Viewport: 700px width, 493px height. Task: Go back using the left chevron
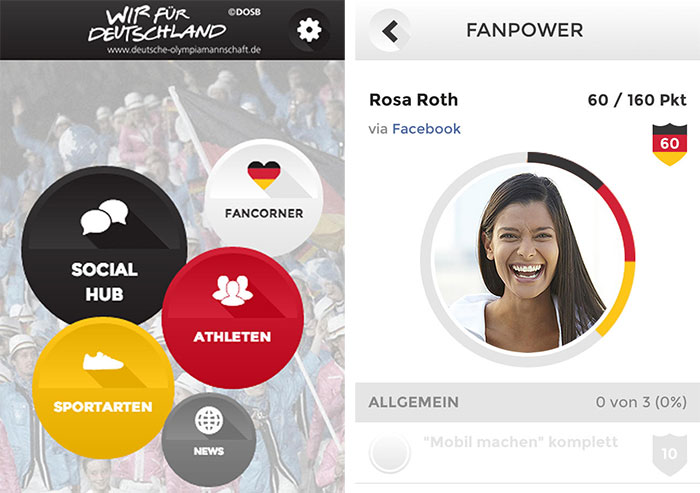[x=390, y=31]
